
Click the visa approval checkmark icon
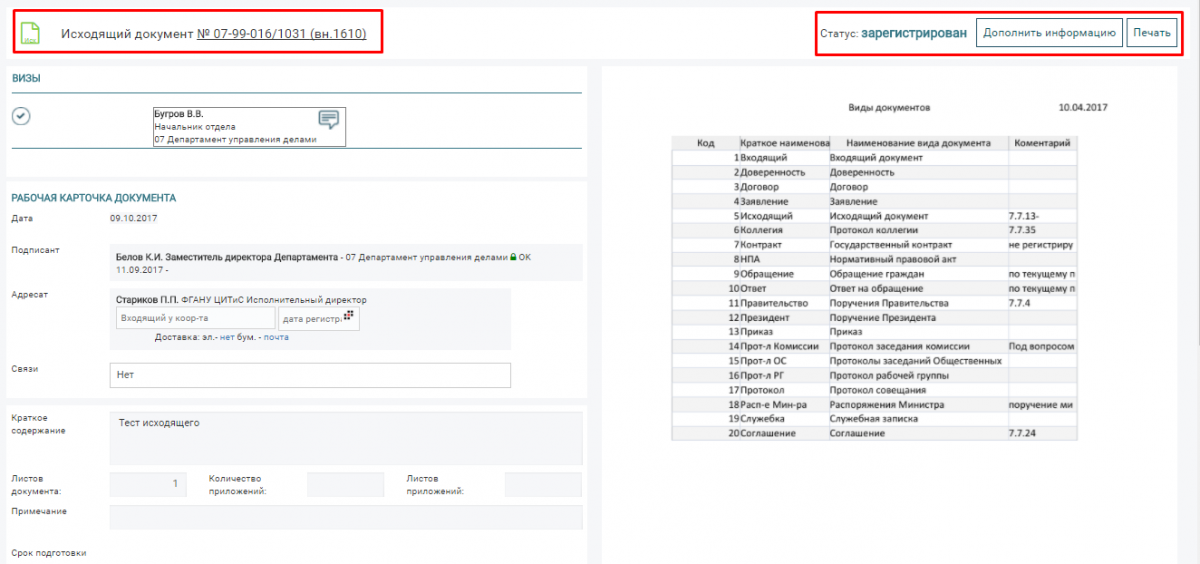click(x=21, y=116)
